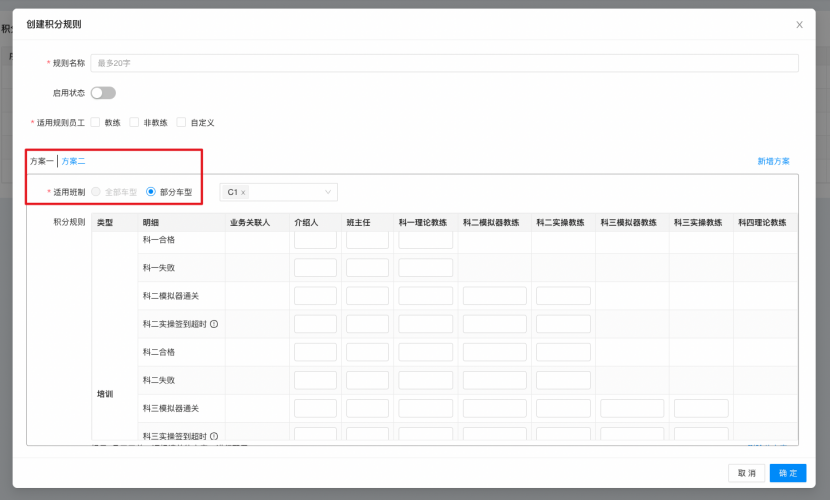Screen dimensions: 831x501
Task: Click the 新增方案 link
Action: tap(773, 161)
